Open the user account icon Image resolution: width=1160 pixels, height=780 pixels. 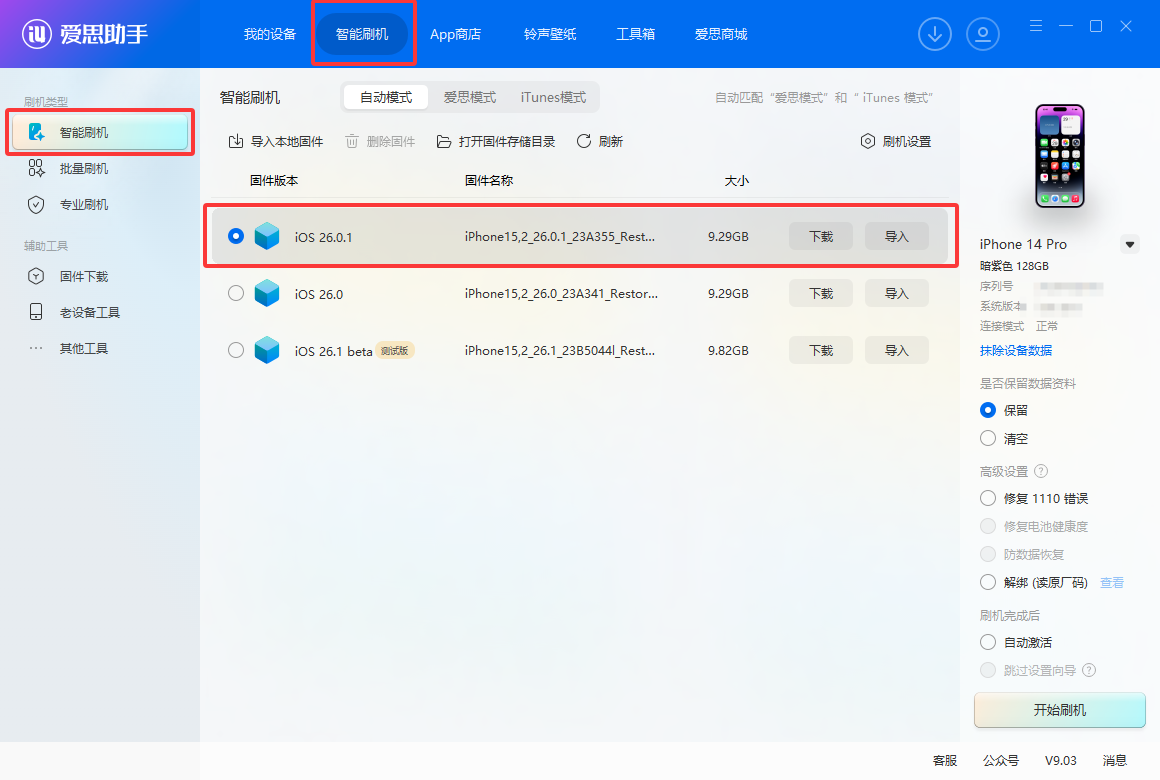pos(983,33)
